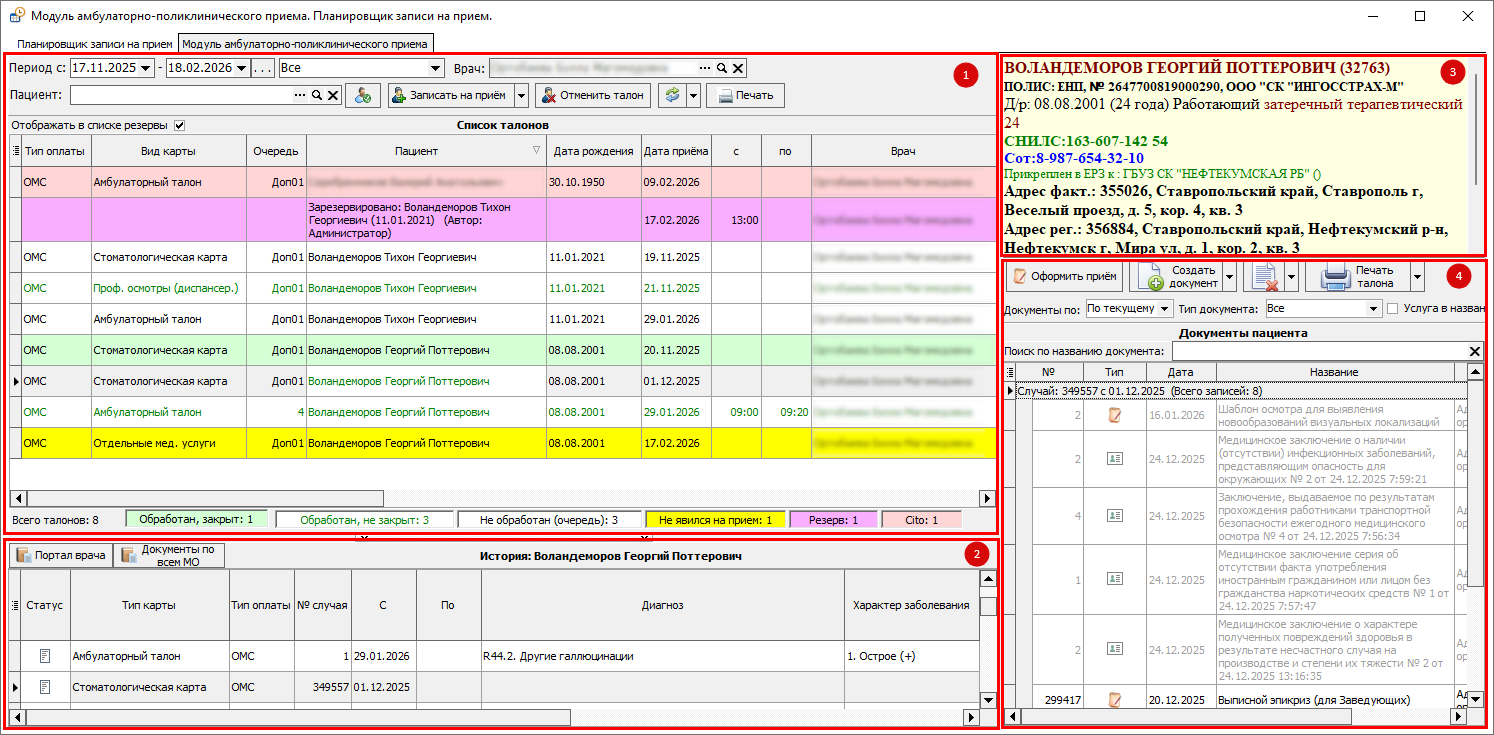Open the period start date dropdown
This screenshot has height=735, width=1494.
point(147,68)
